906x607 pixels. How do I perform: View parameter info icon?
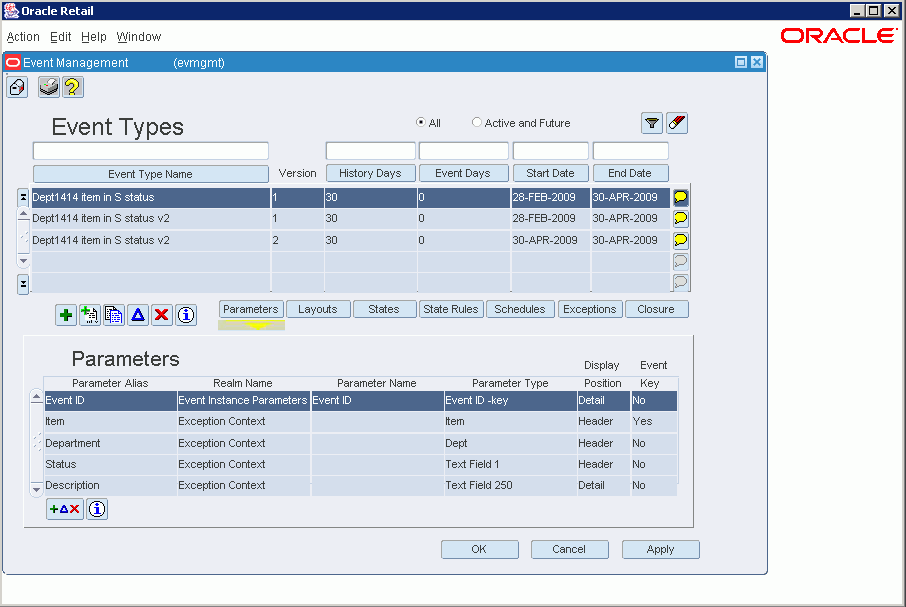tap(97, 509)
